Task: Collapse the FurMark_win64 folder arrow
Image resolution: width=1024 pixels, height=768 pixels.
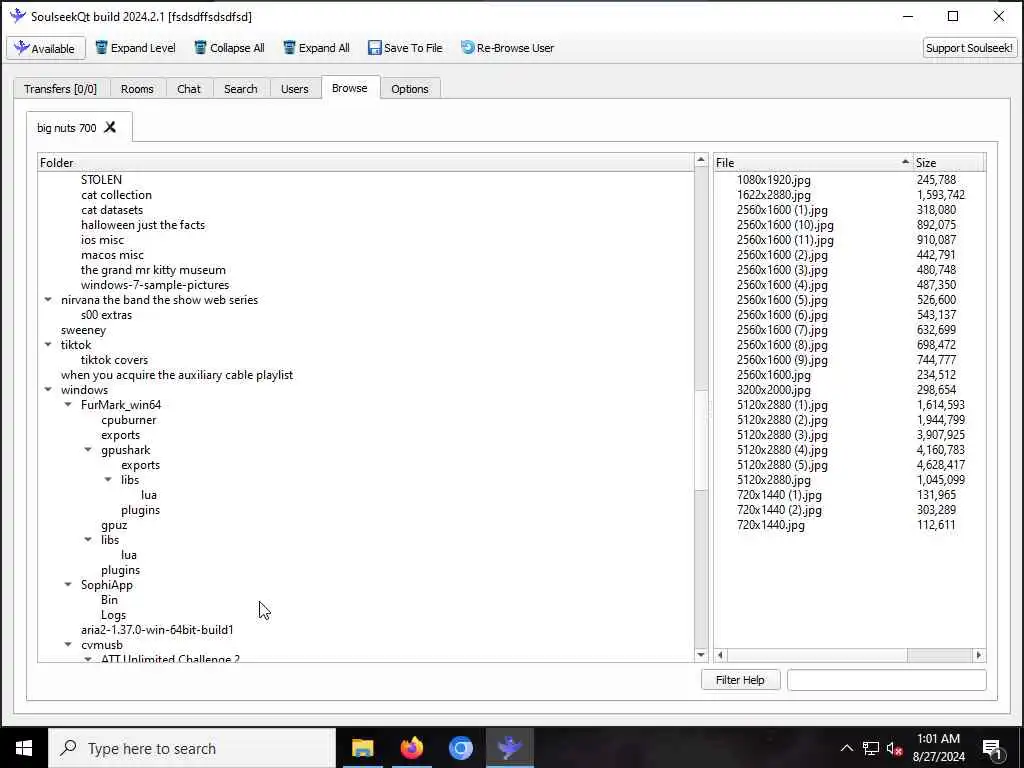Action: 68,405
